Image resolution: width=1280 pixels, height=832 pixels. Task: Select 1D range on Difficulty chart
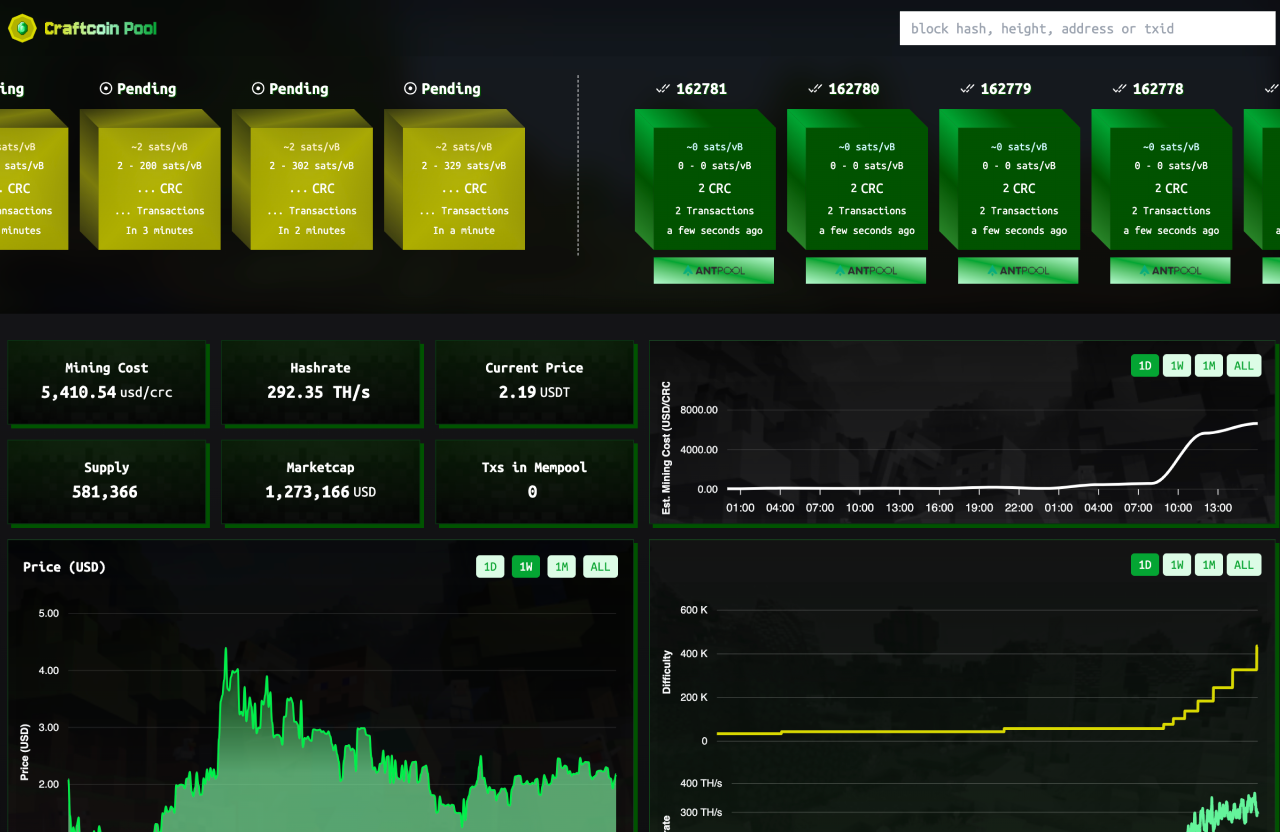[x=1145, y=565]
